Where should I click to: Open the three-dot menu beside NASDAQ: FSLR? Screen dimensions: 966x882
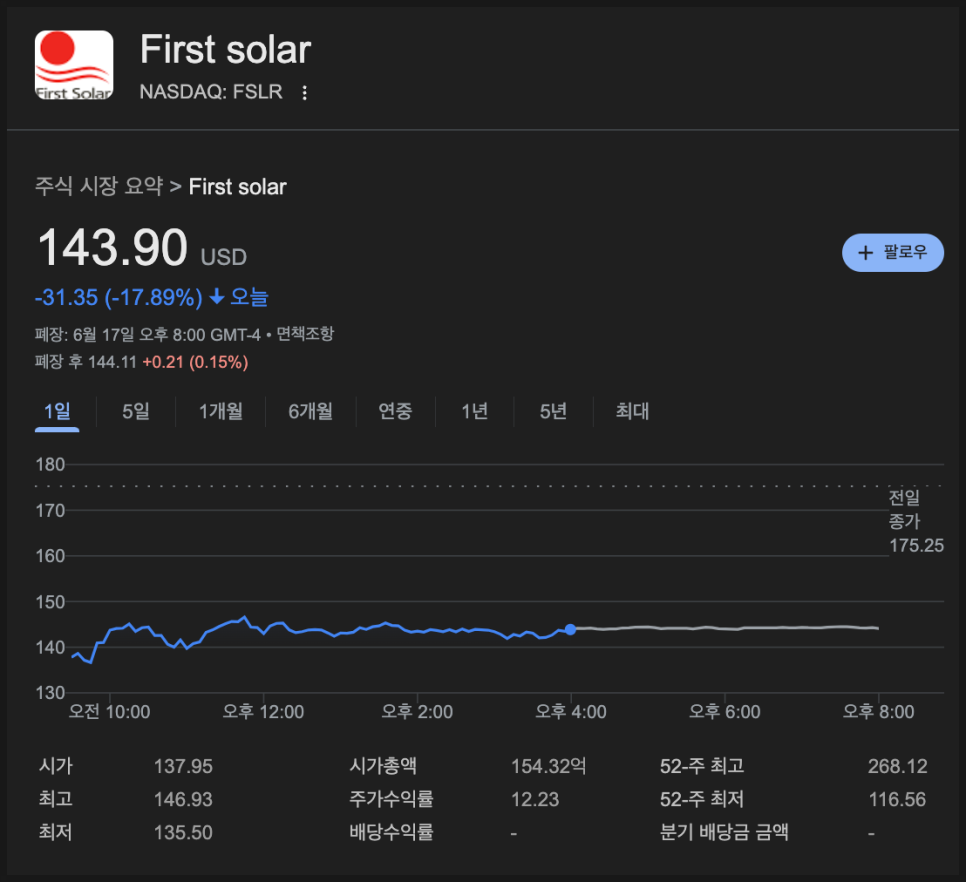point(304,92)
